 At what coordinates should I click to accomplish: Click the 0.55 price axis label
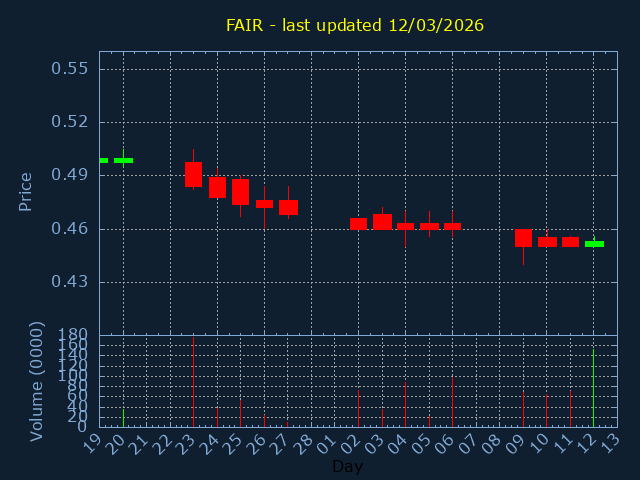click(x=70, y=69)
